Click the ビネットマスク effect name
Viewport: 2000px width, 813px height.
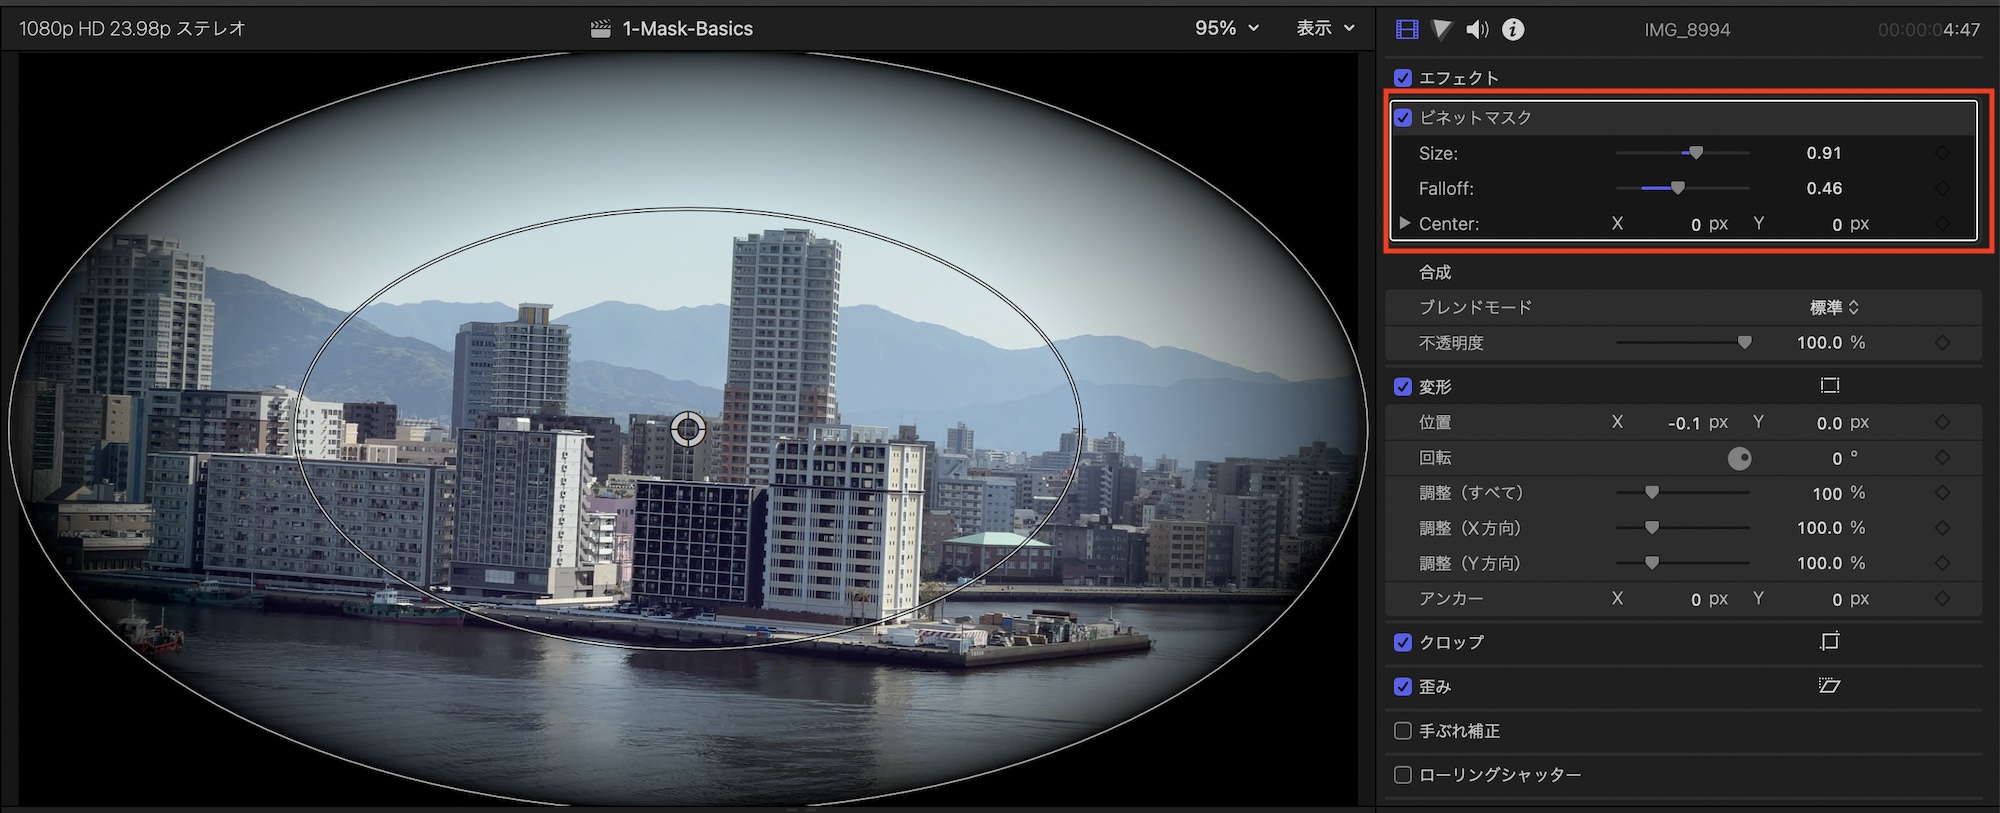coord(1476,118)
